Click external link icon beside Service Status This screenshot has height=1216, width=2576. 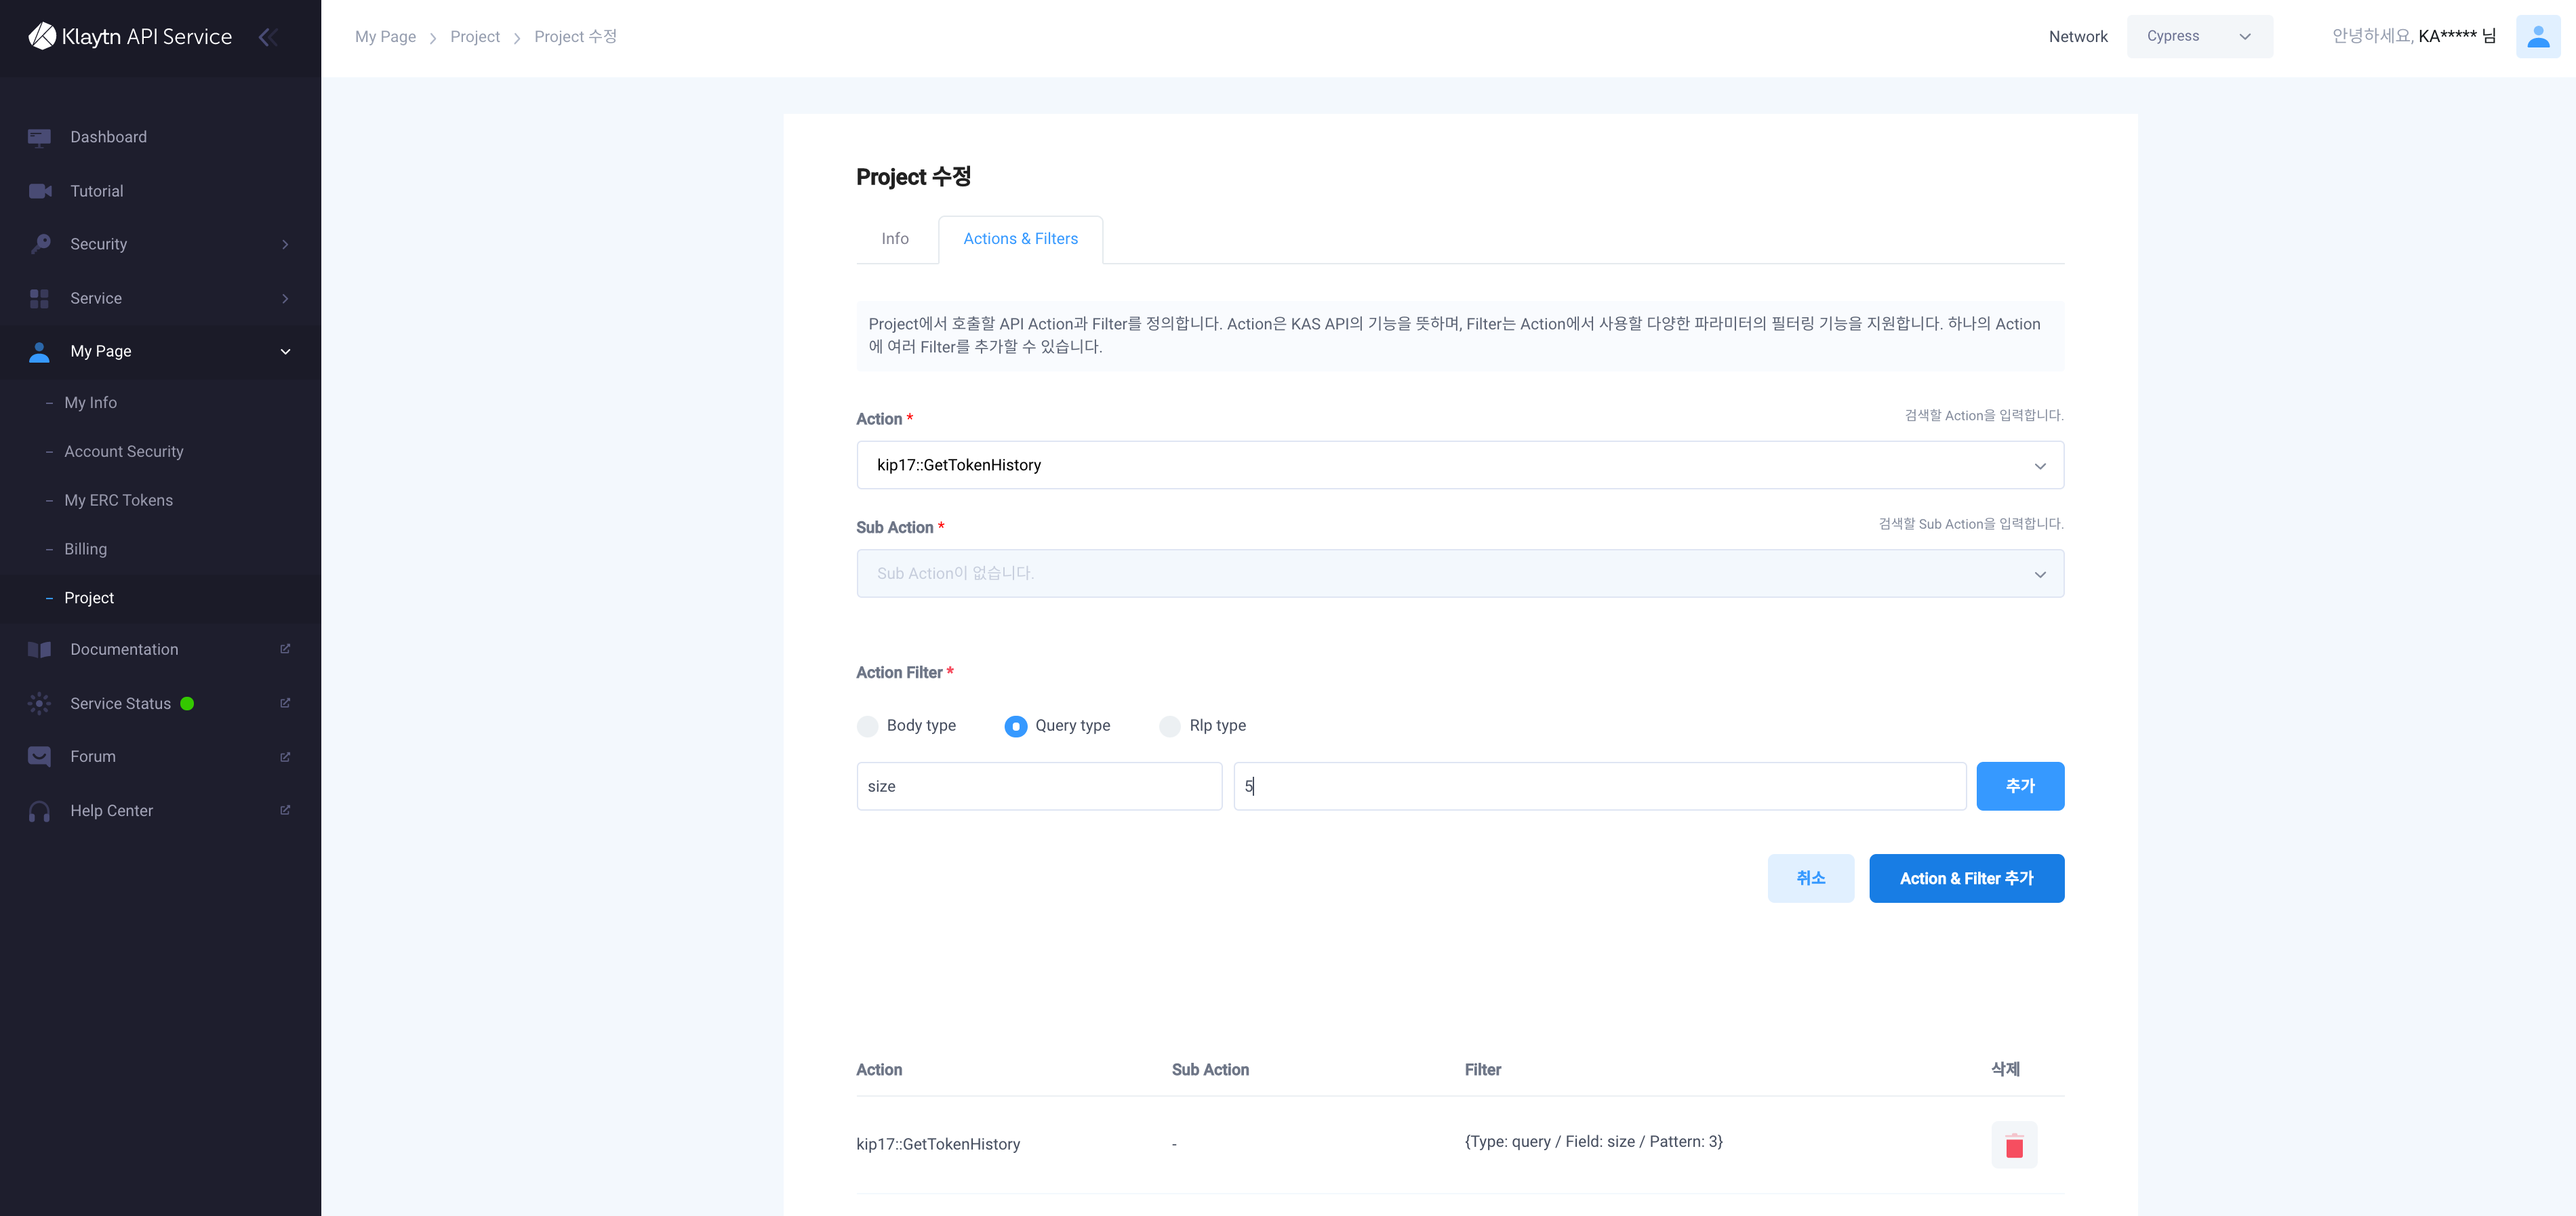(285, 703)
